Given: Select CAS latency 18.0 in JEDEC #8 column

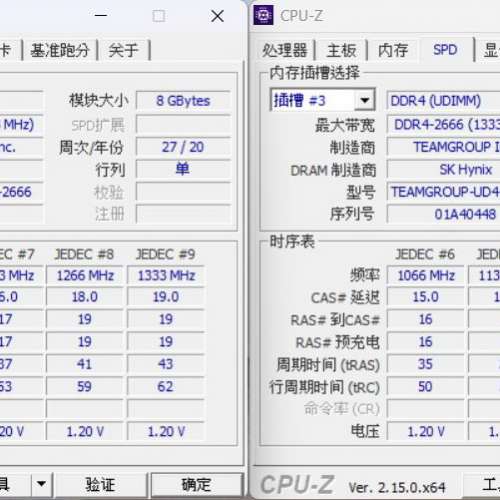Looking at the screenshot, I should click(85, 297).
